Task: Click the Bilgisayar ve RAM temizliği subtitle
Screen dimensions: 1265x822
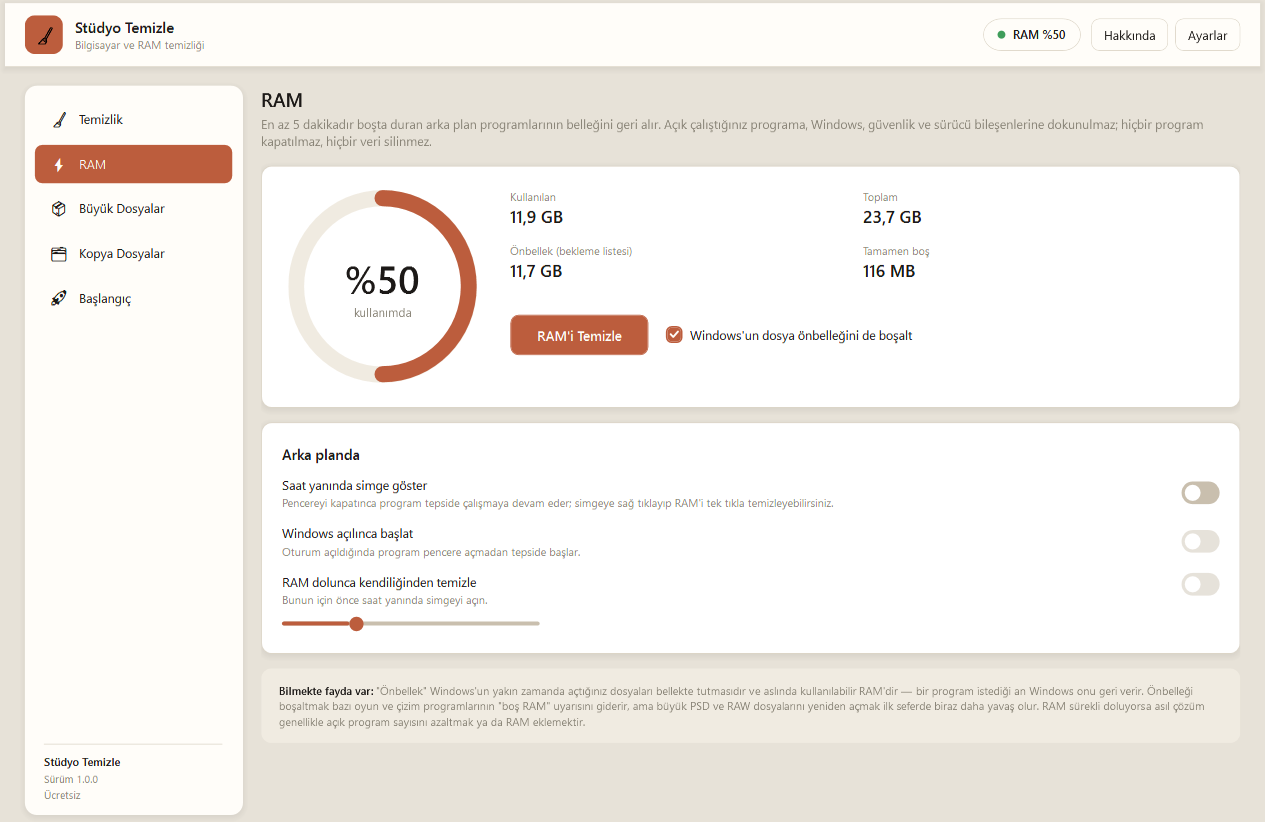Action: pos(140,46)
